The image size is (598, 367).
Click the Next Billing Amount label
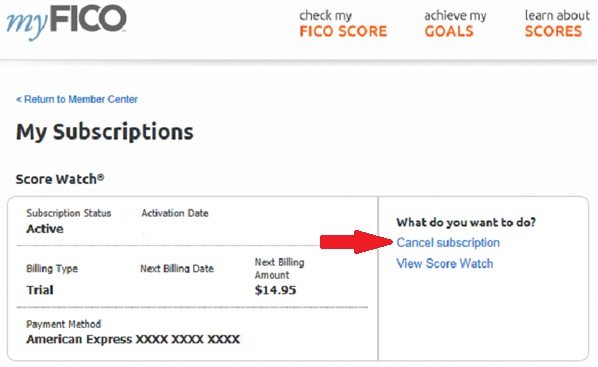[279, 269]
